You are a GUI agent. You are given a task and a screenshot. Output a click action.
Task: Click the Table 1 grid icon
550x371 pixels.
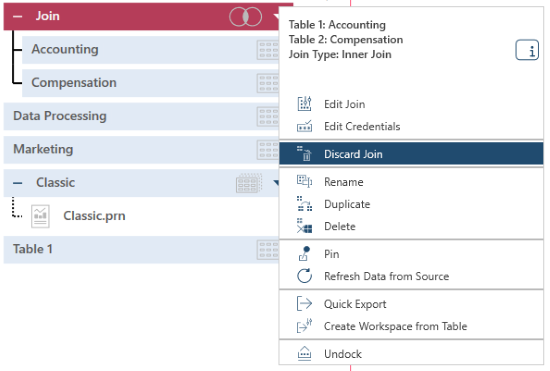[x=268, y=250]
